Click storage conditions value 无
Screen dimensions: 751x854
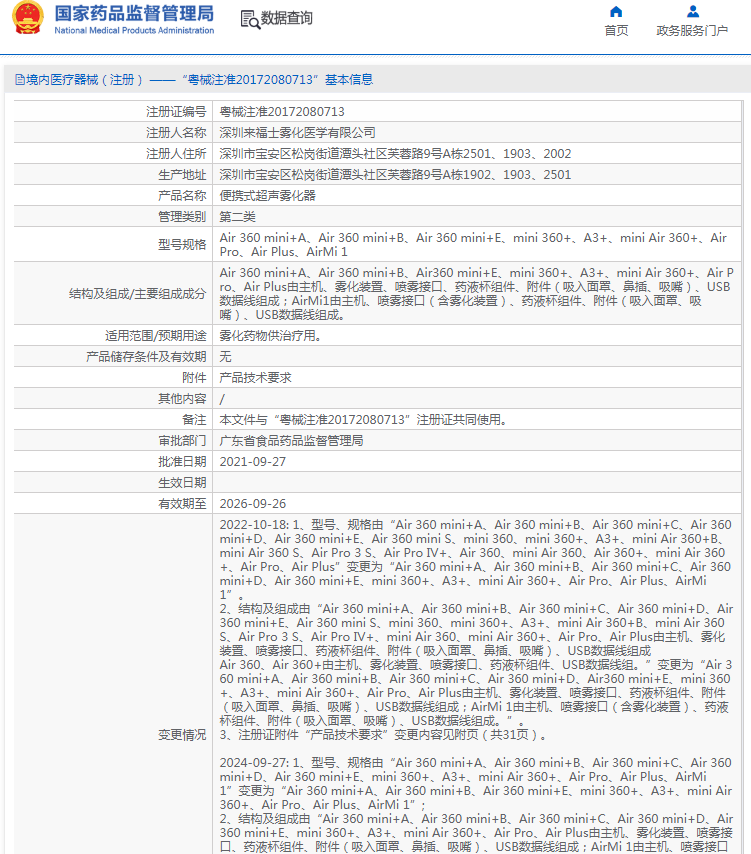pyautogui.click(x=225, y=357)
